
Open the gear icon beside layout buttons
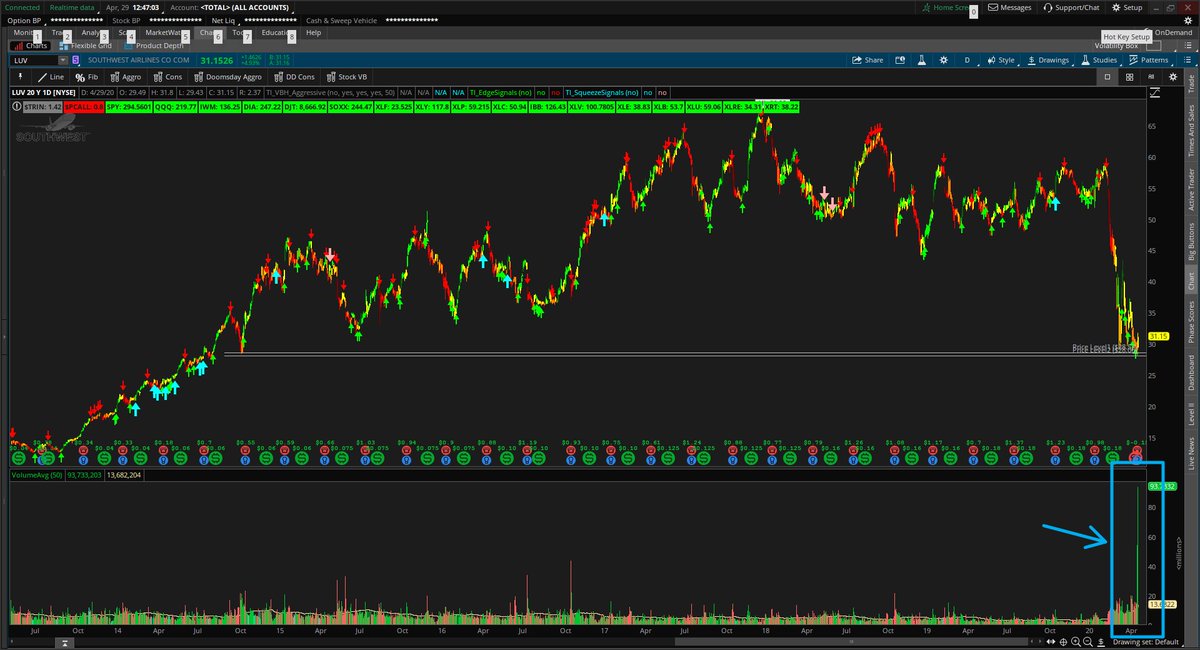tap(1172, 77)
